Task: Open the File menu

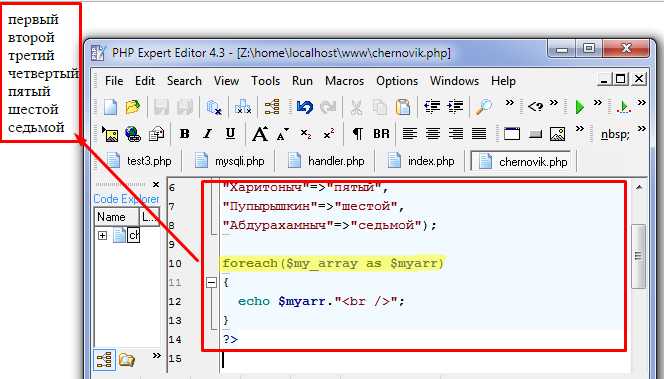Action: (x=114, y=81)
